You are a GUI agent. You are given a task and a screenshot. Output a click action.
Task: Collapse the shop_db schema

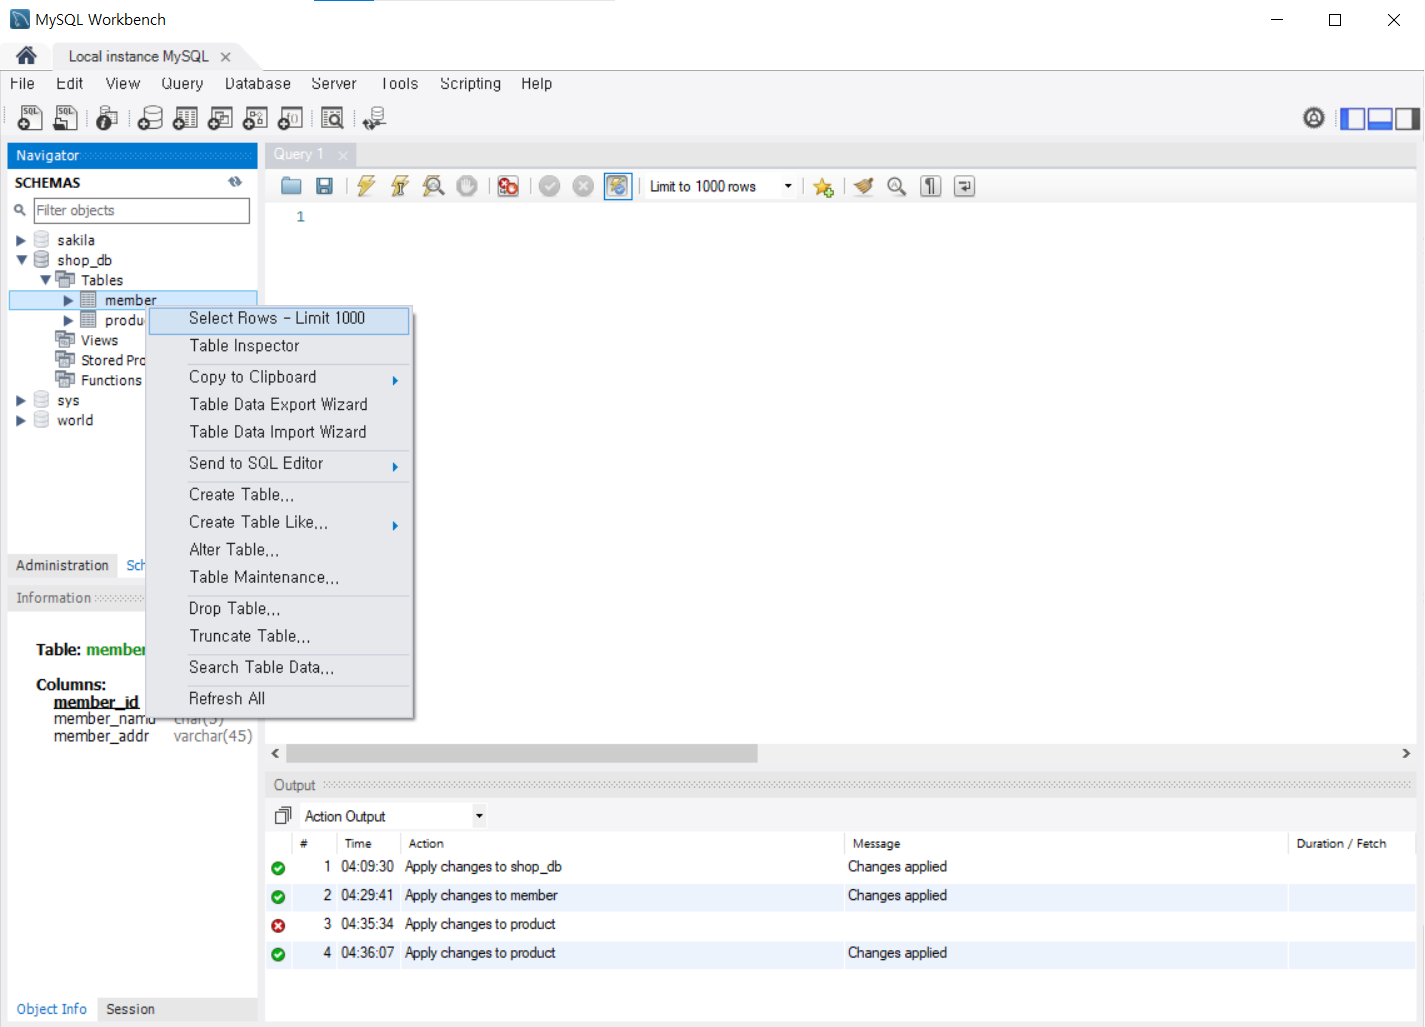[x=20, y=260]
